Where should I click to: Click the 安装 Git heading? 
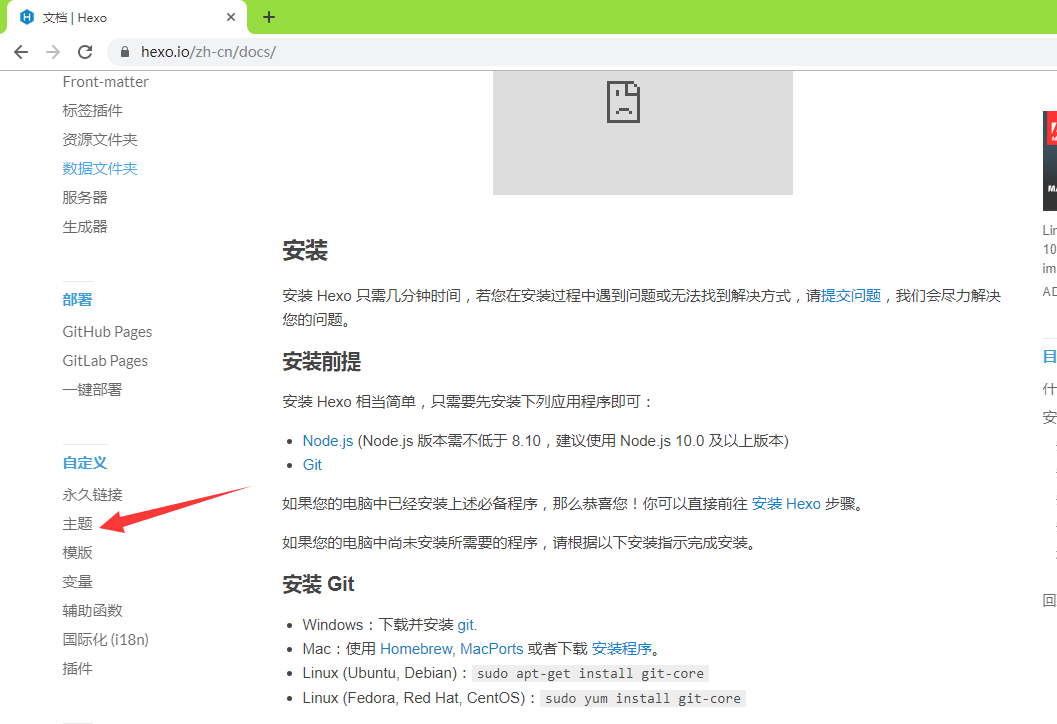click(318, 584)
